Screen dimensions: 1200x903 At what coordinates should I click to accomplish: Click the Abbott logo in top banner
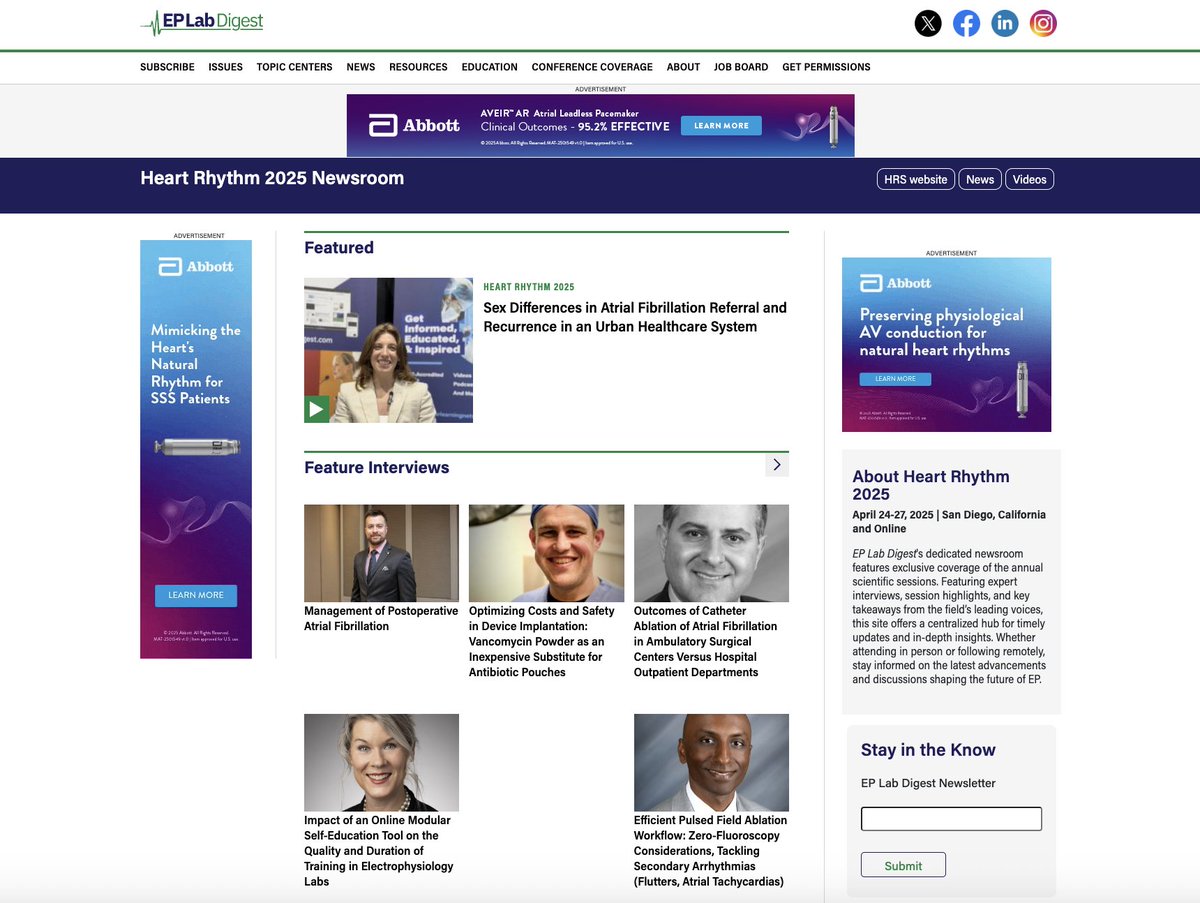pos(414,125)
